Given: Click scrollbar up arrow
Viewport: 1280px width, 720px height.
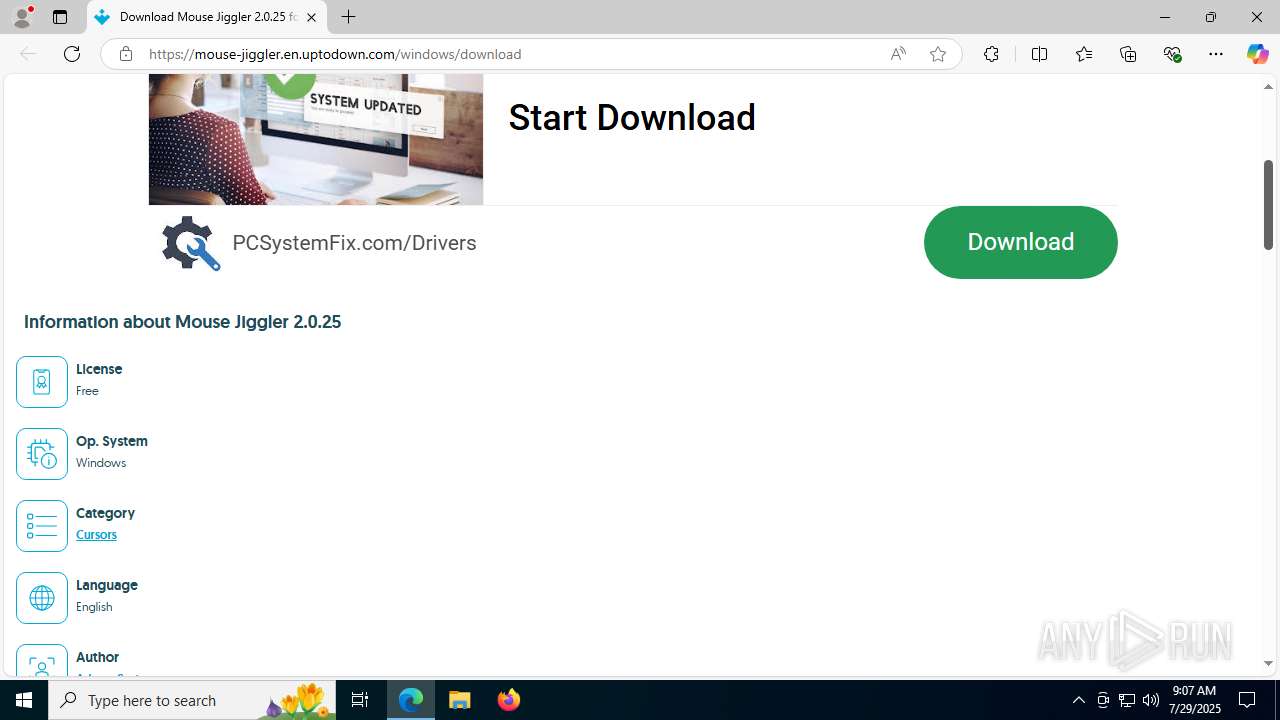Looking at the screenshot, I should 1268,86.
